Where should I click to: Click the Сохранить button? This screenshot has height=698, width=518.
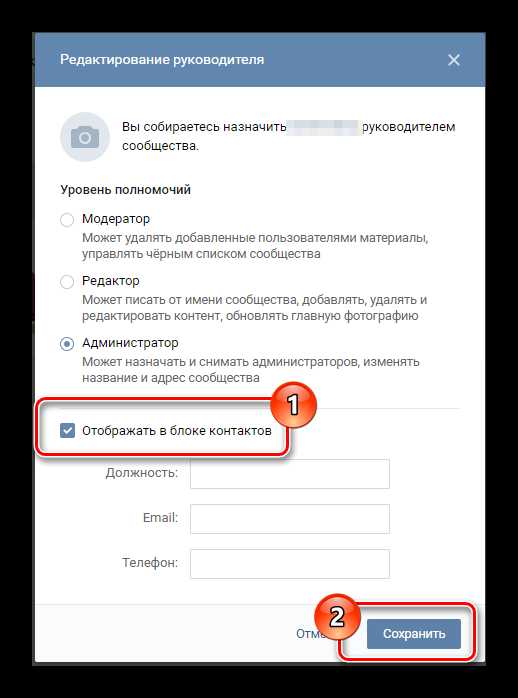click(414, 633)
